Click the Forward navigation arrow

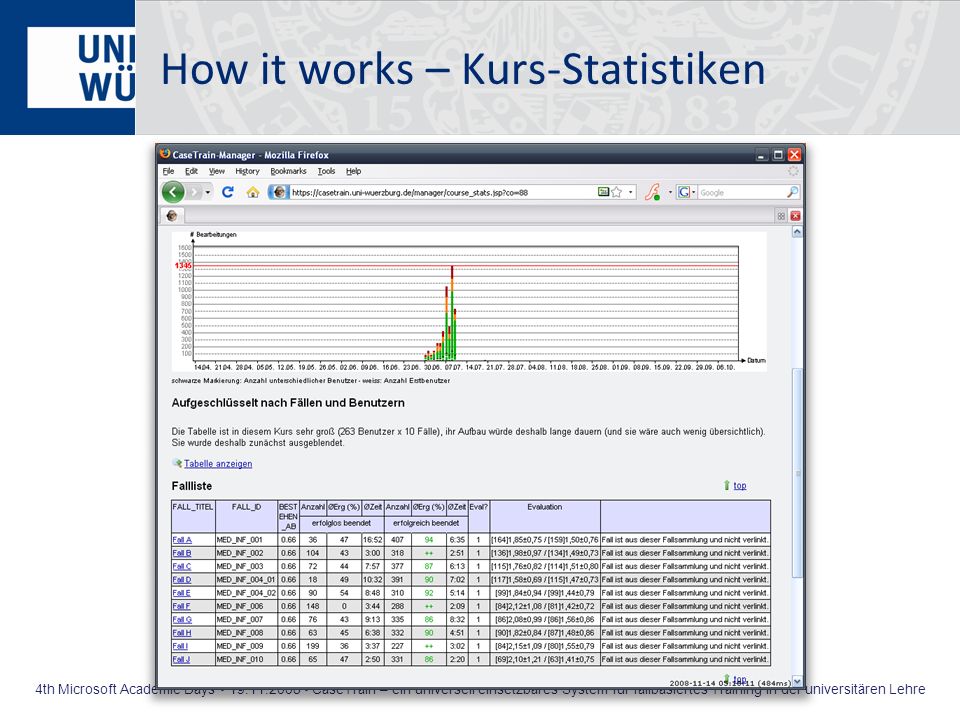pyautogui.click(x=194, y=192)
